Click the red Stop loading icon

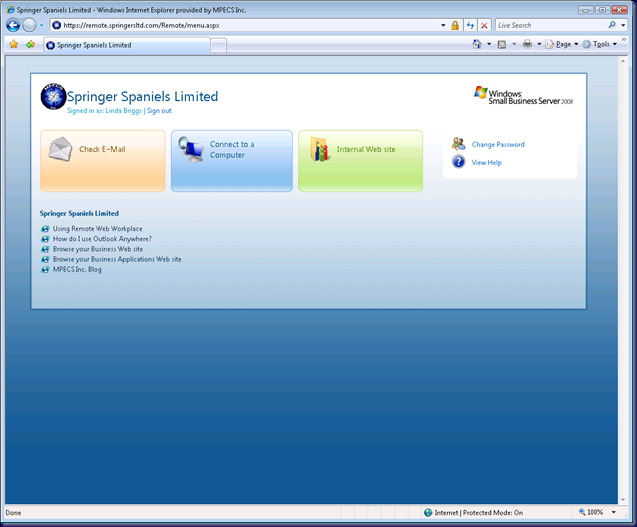point(484,25)
